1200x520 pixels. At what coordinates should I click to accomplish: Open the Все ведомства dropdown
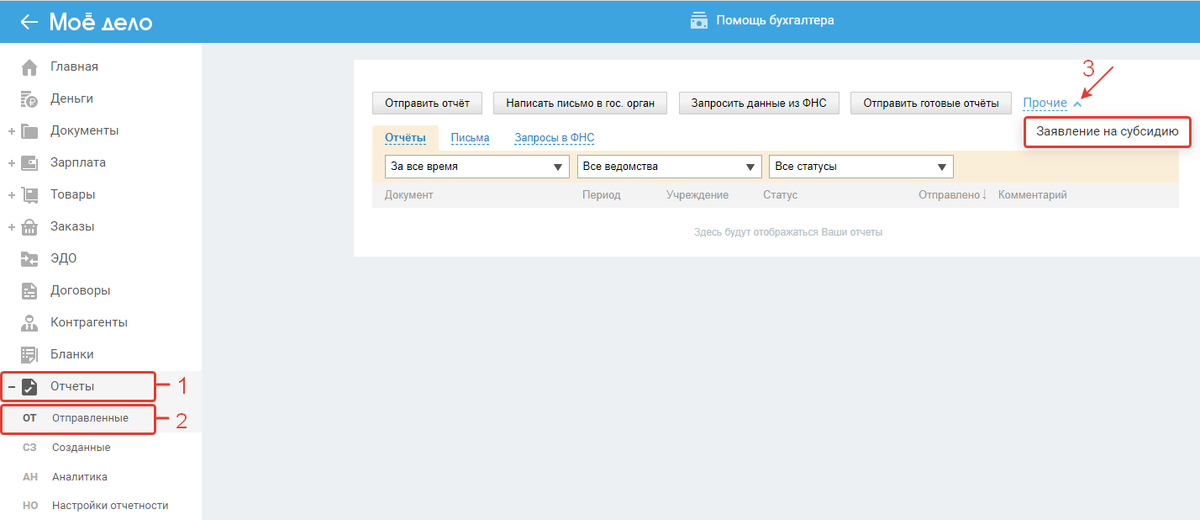669,166
